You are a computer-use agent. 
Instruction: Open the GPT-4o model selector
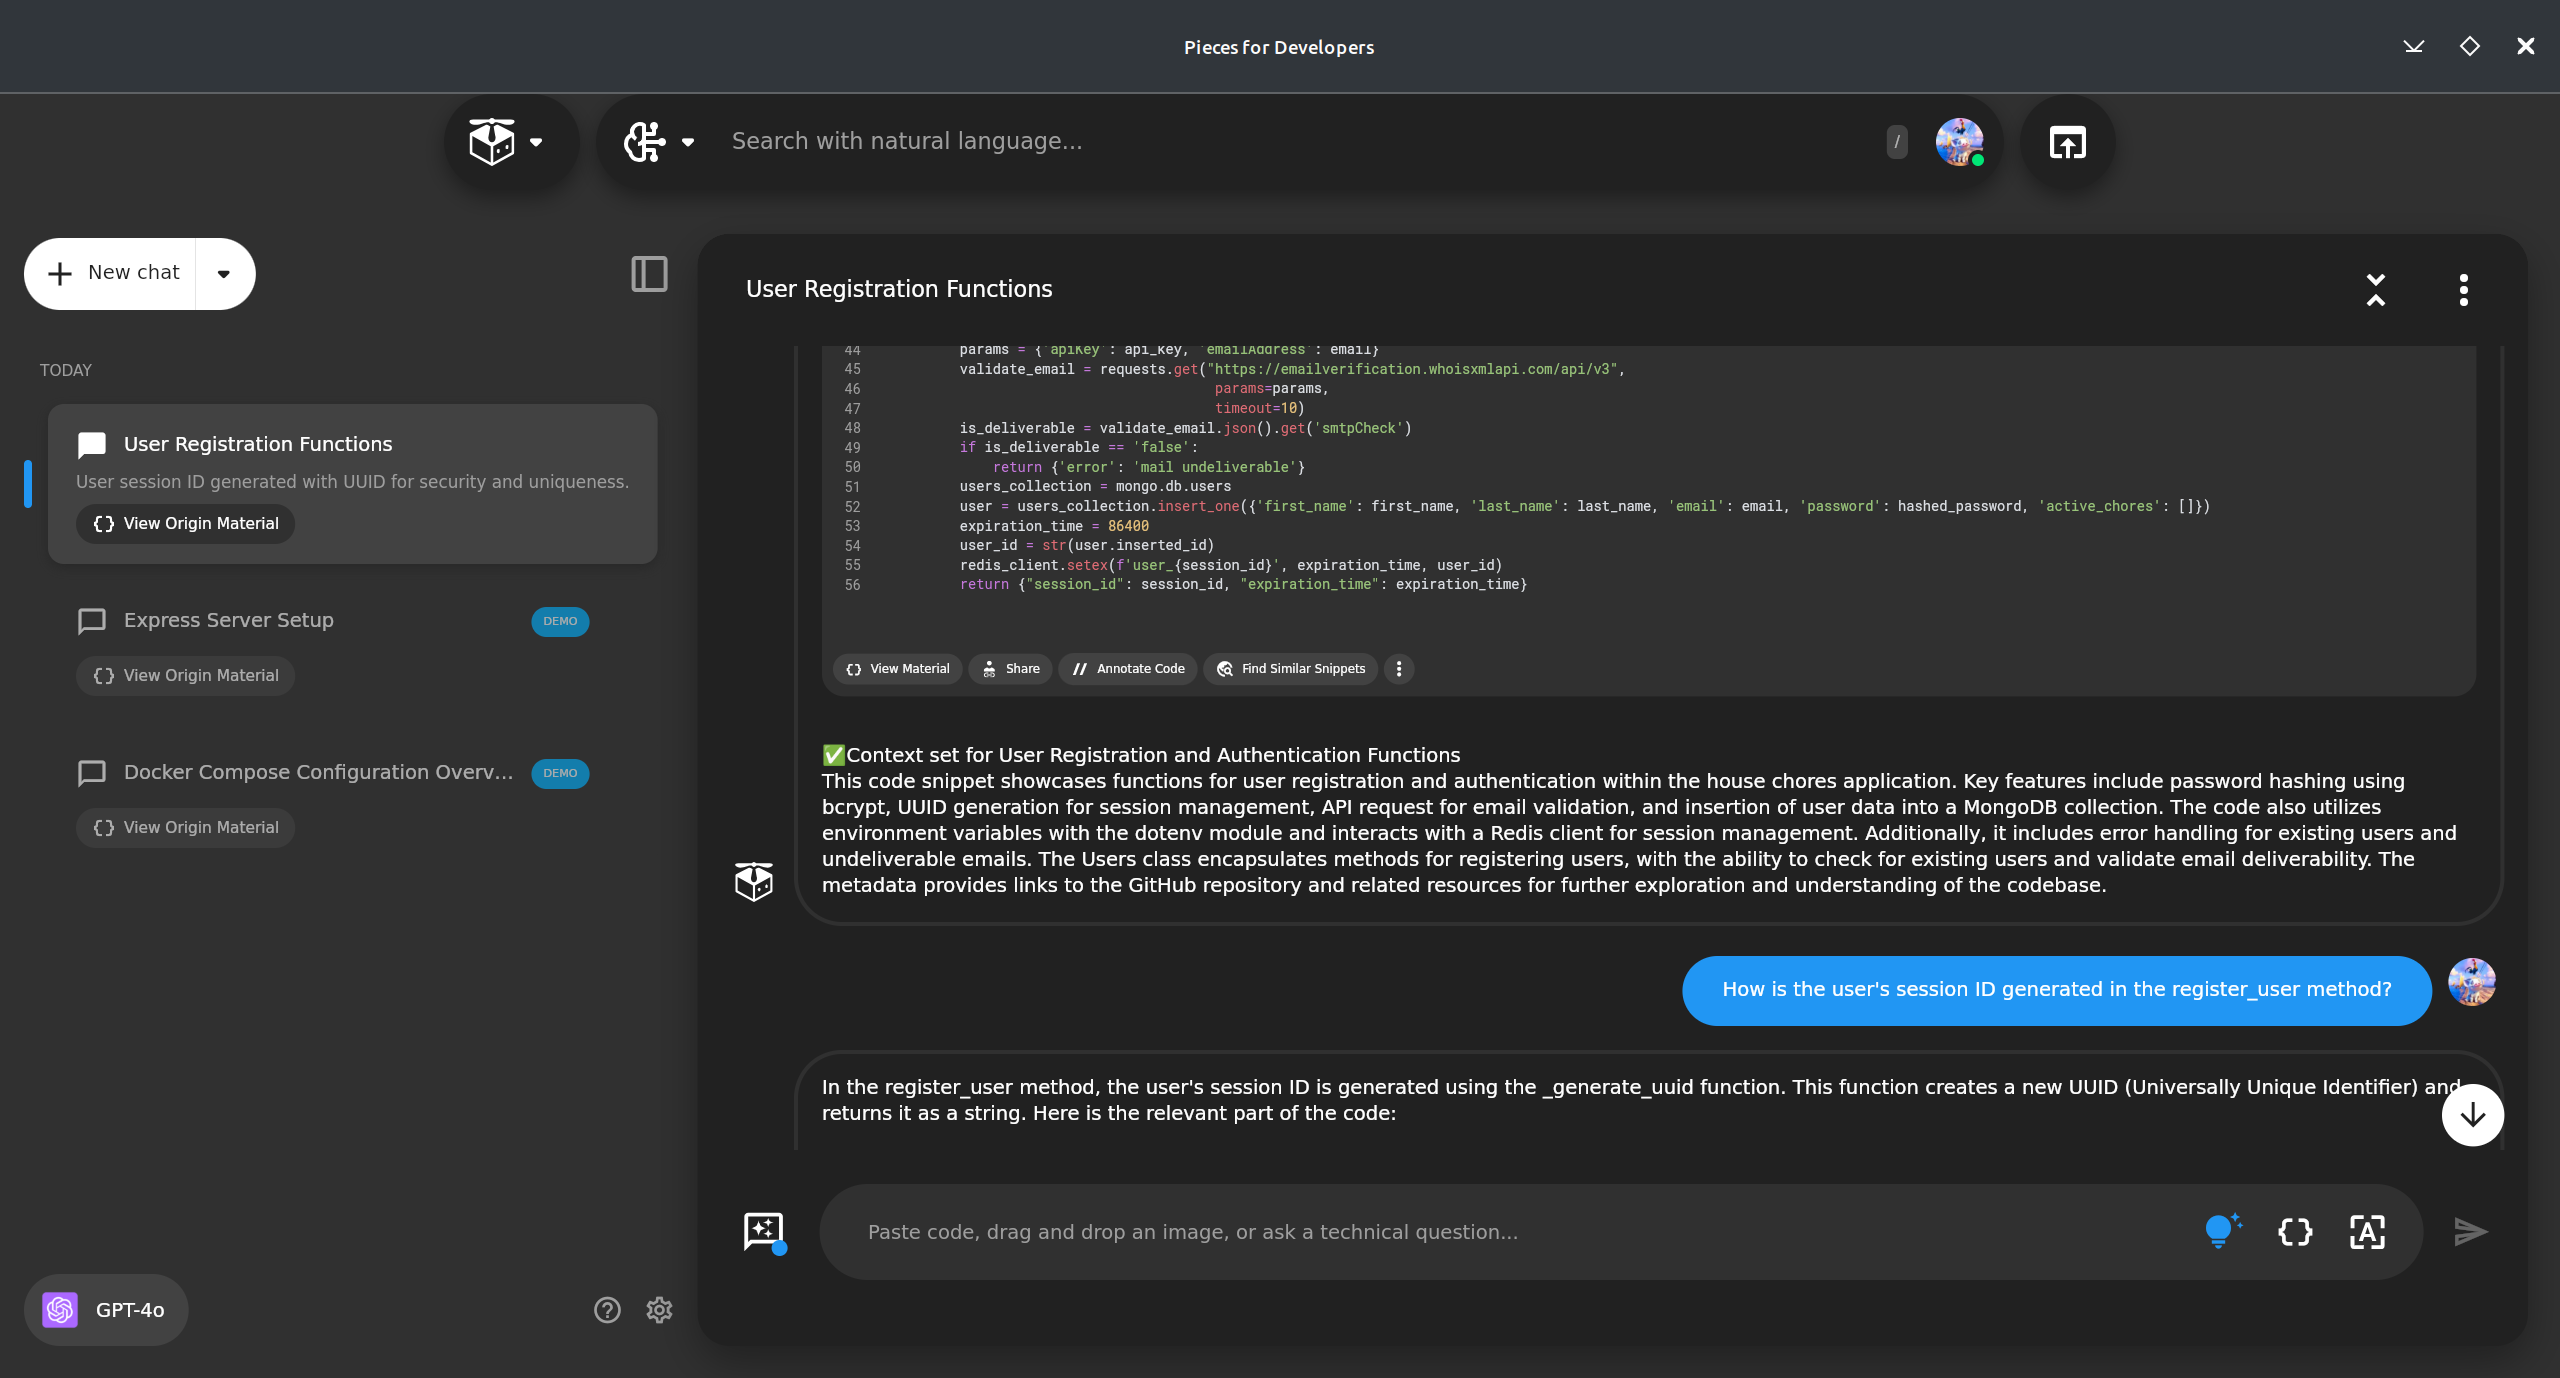pyautogui.click(x=106, y=1309)
